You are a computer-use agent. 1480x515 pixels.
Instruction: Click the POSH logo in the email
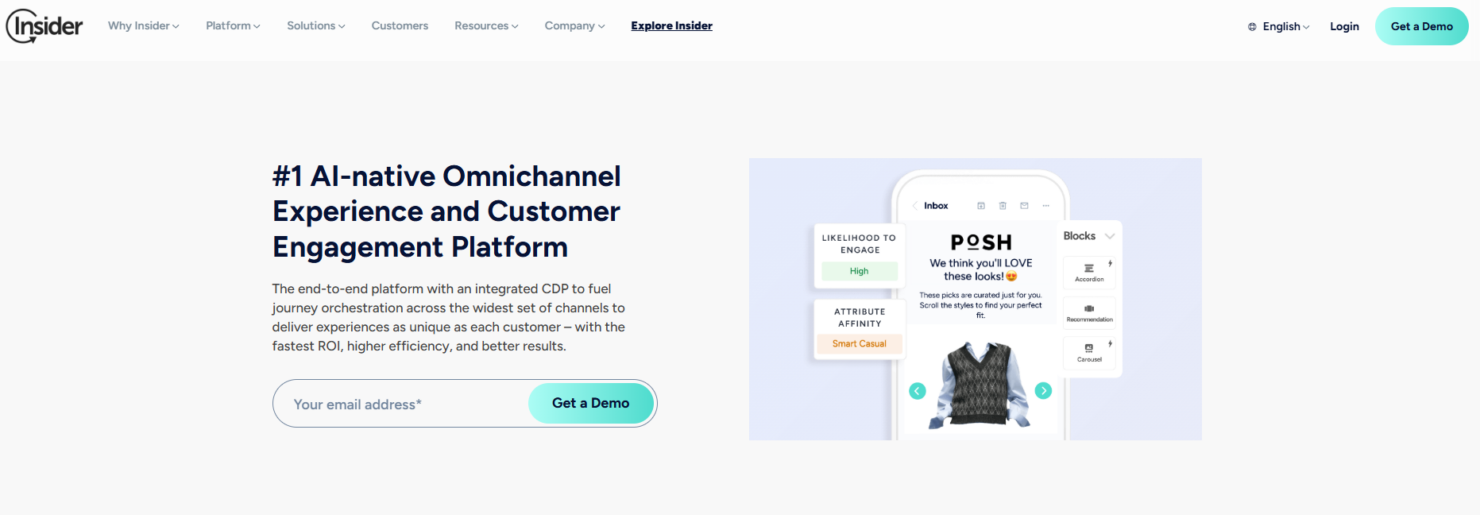981,242
